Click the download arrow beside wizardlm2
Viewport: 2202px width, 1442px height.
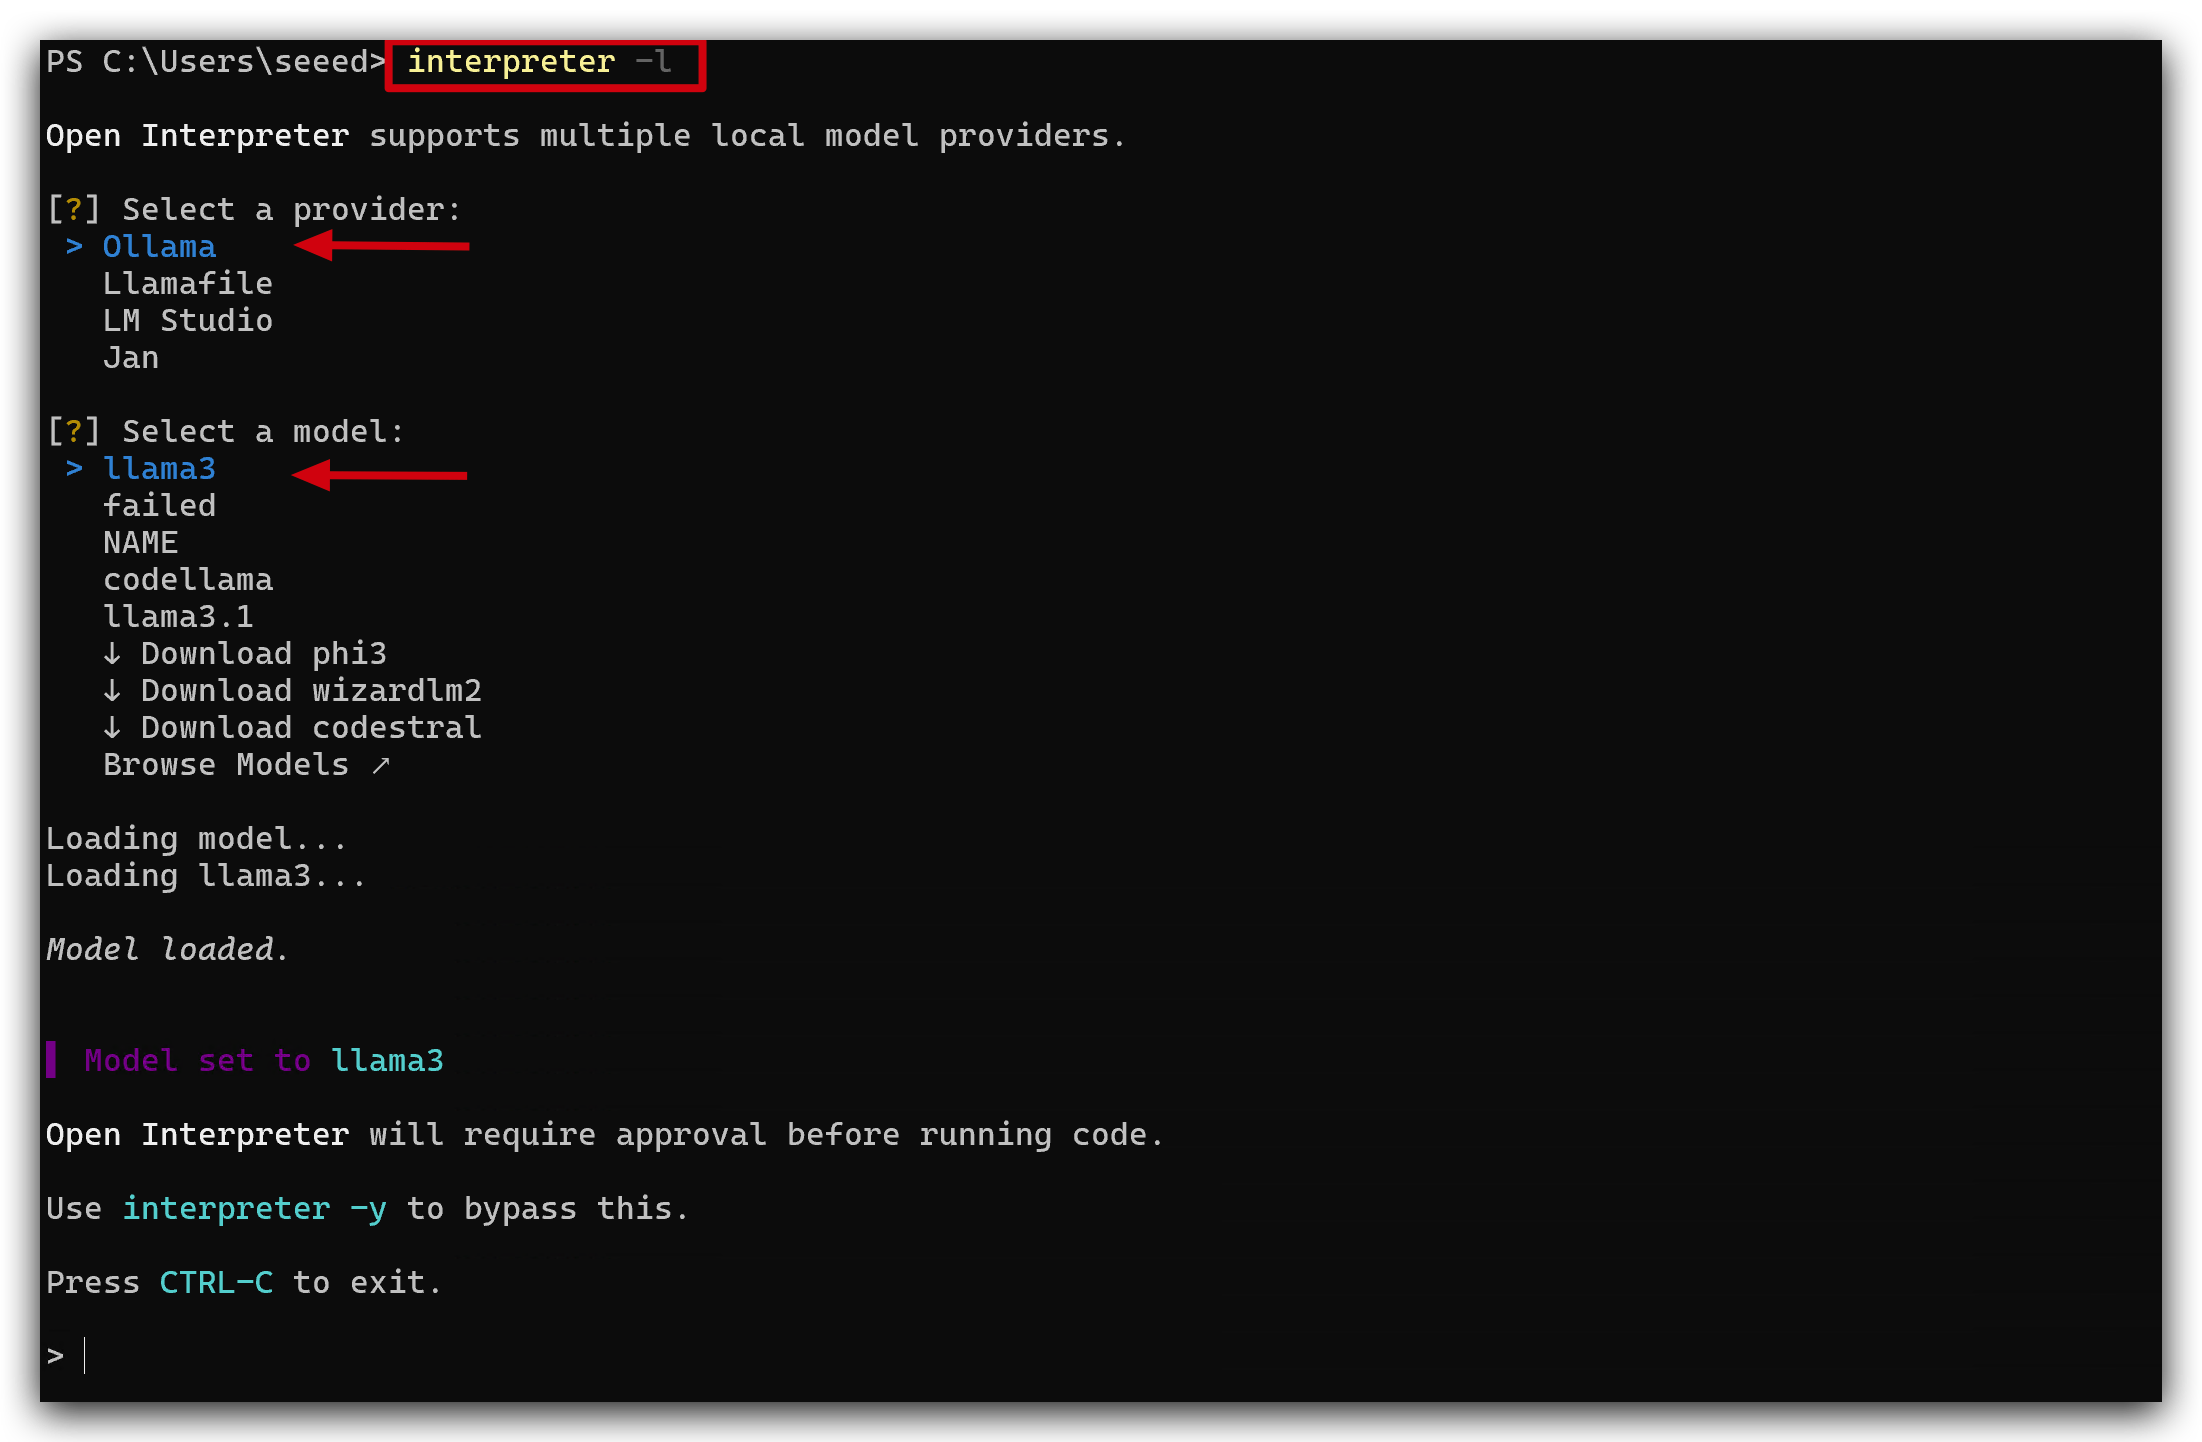[x=112, y=691]
